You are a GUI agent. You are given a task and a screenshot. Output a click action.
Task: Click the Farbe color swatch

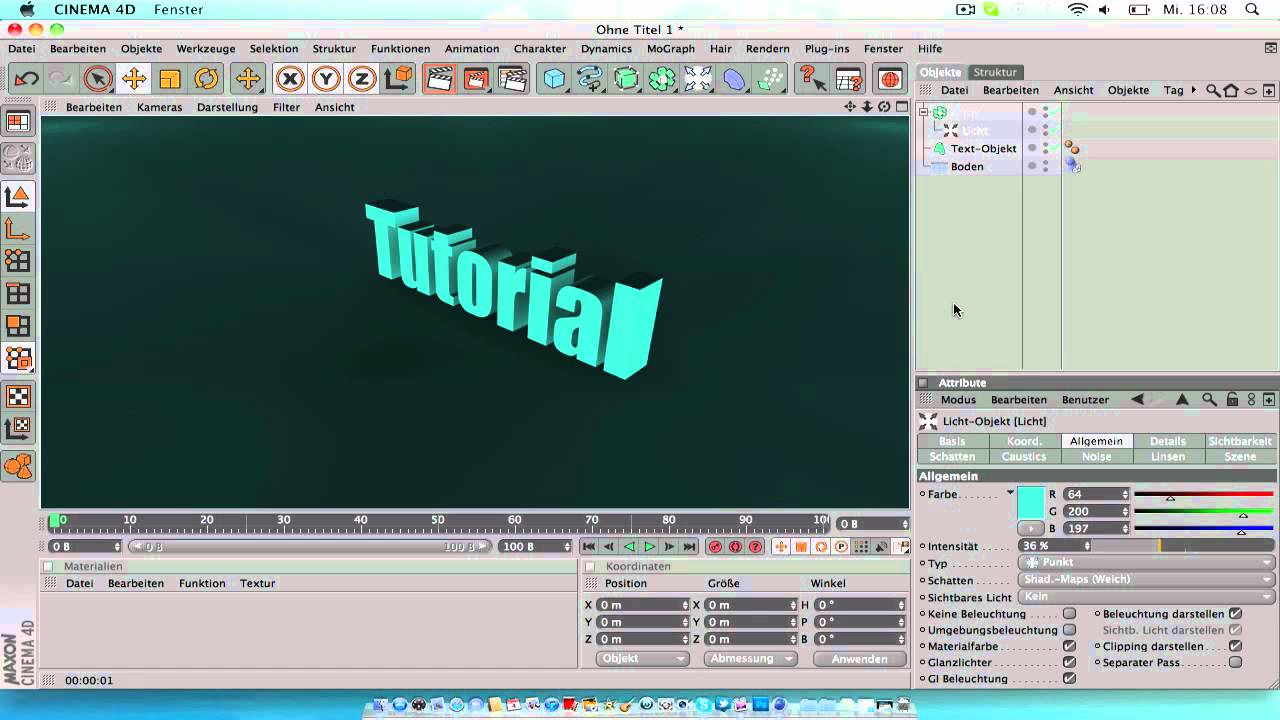coord(1031,503)
